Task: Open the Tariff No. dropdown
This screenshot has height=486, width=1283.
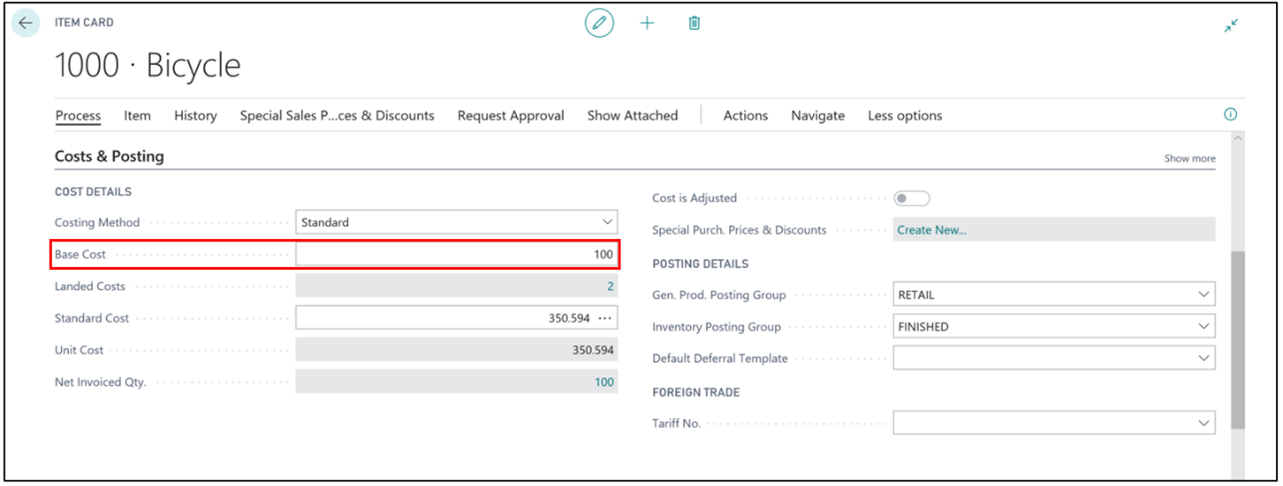Action: click(x=1053, y=424)
